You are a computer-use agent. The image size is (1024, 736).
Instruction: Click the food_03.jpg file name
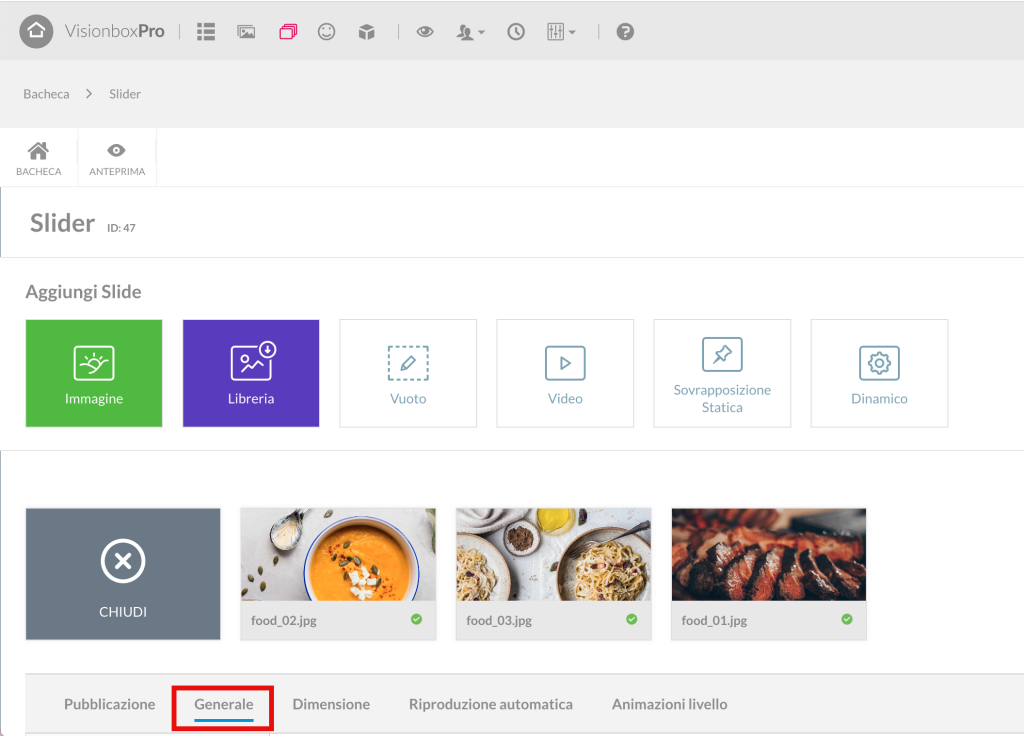(499, 620)
